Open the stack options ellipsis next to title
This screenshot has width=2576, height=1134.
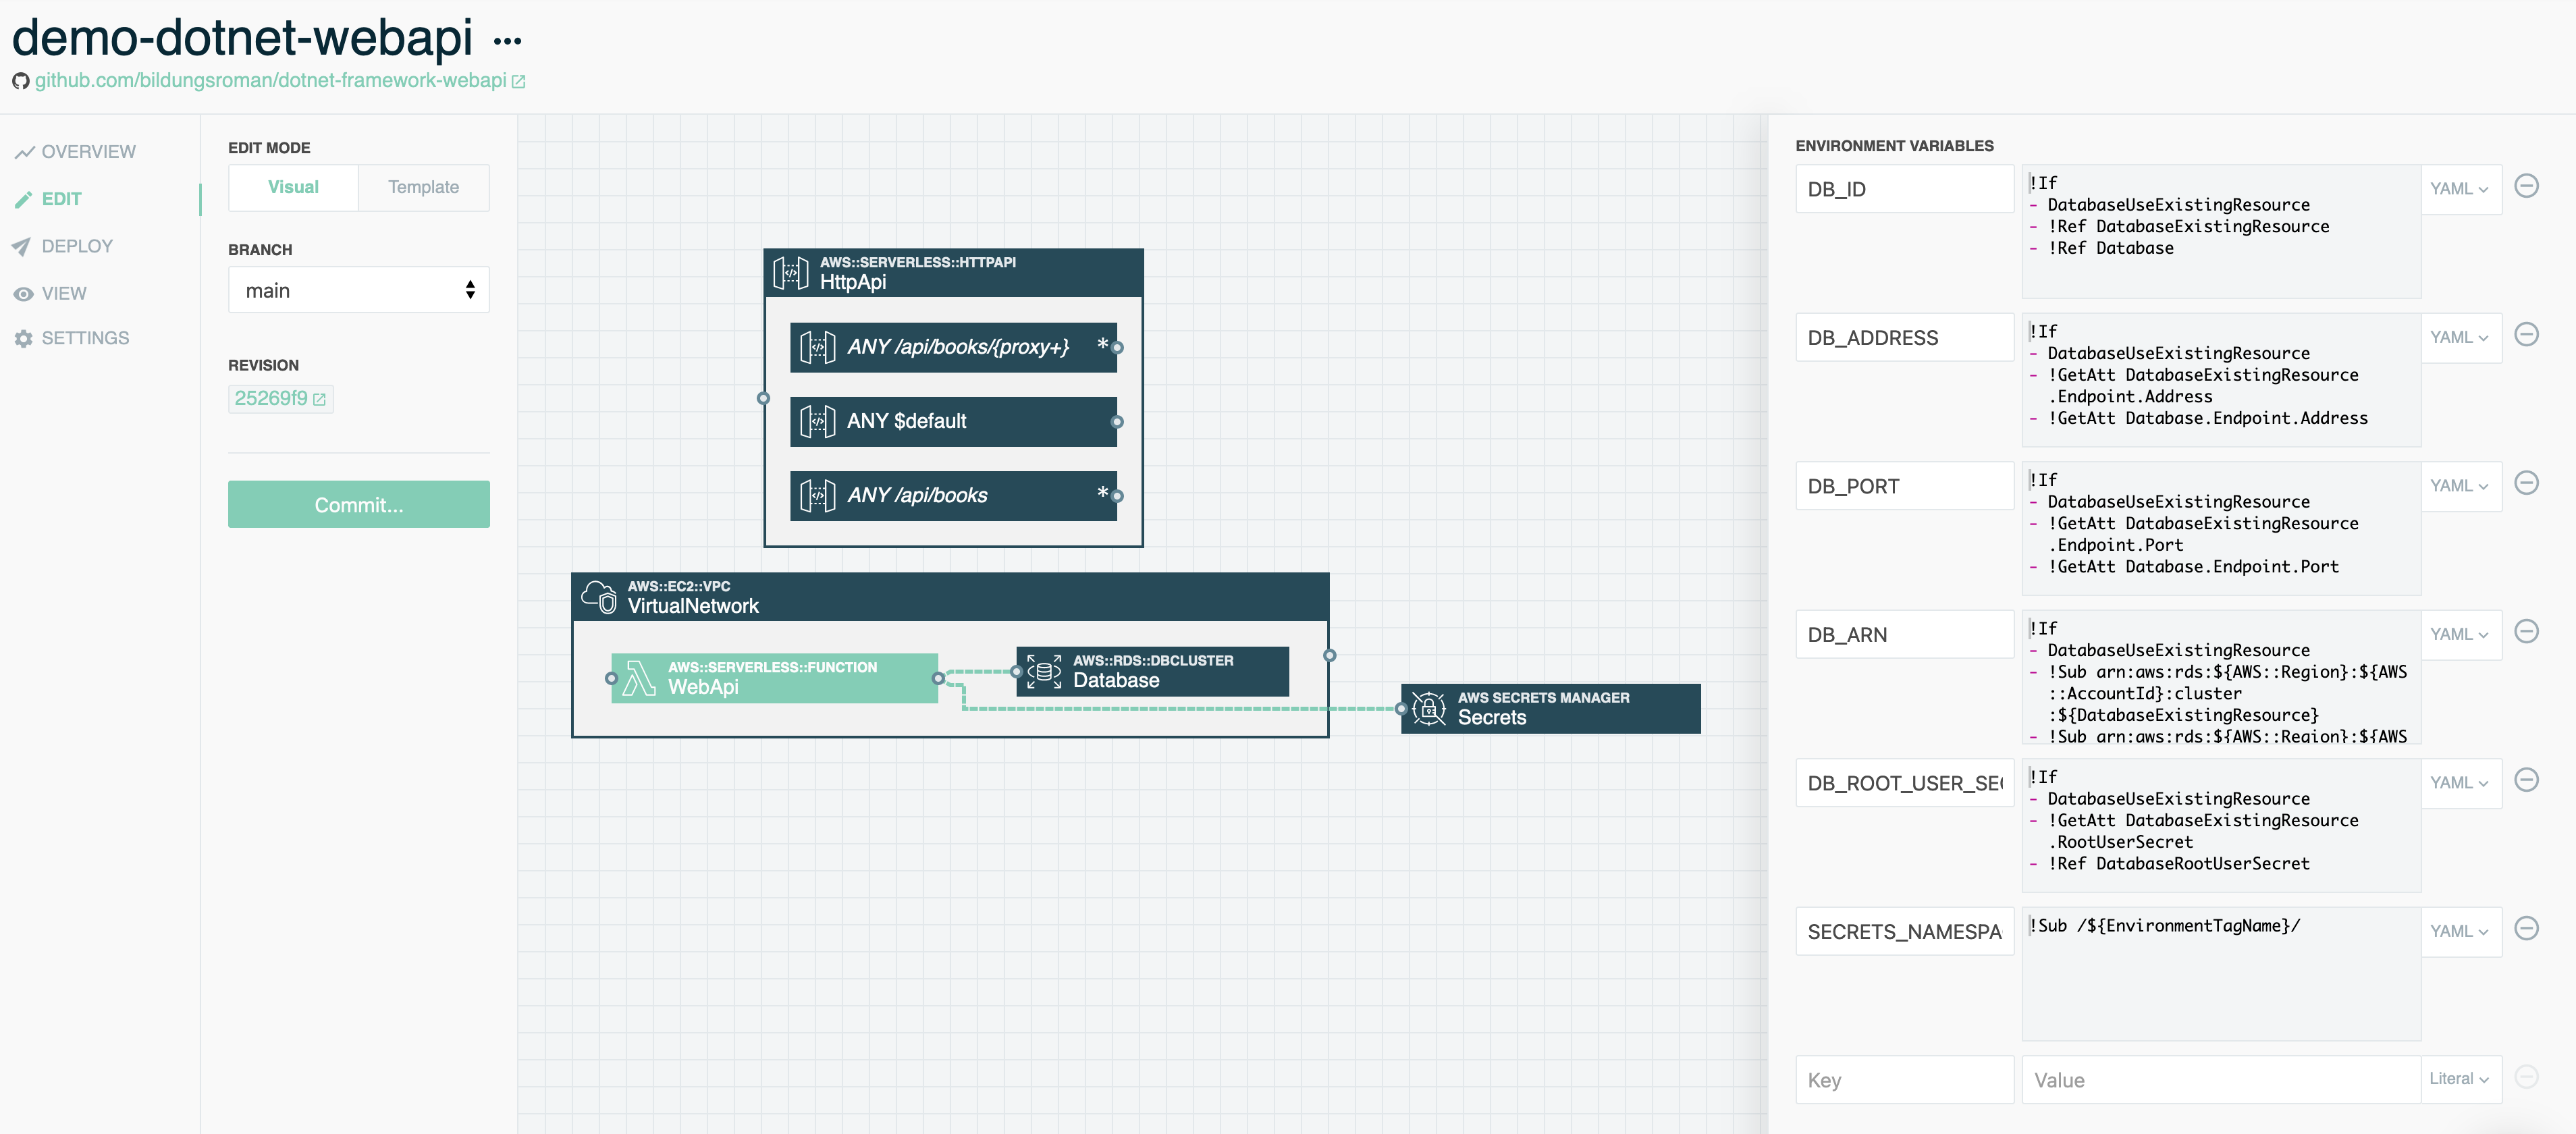pyautogui.click(x=507, y=41)
